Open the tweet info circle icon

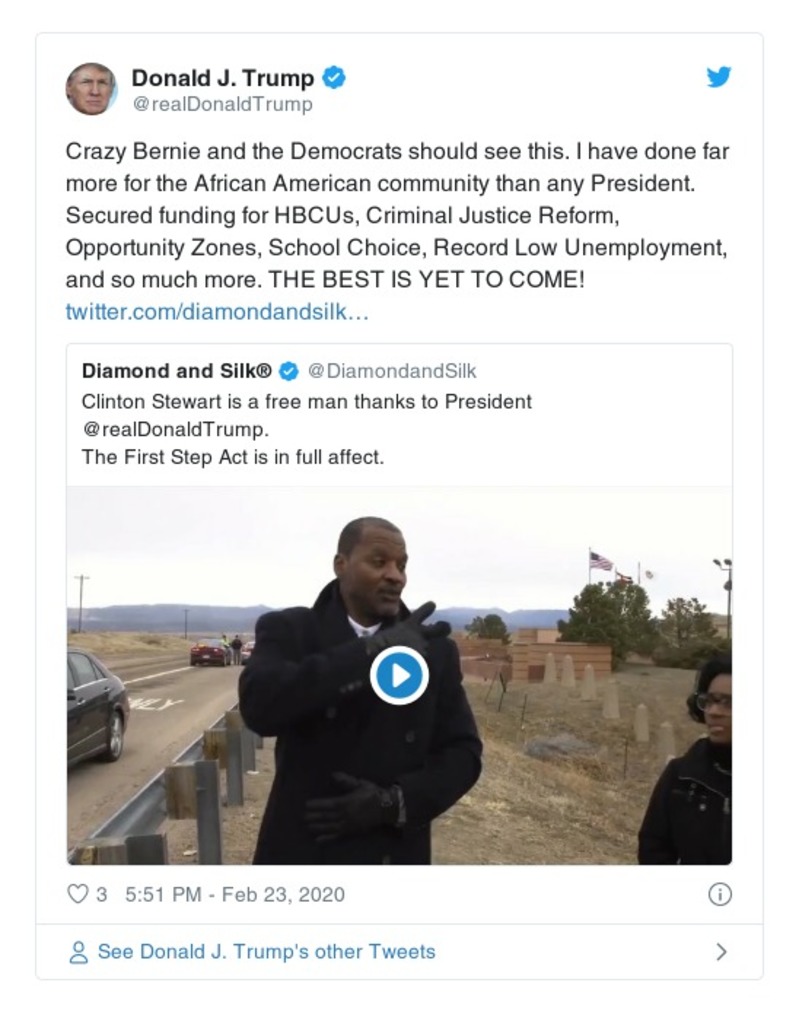719,894
